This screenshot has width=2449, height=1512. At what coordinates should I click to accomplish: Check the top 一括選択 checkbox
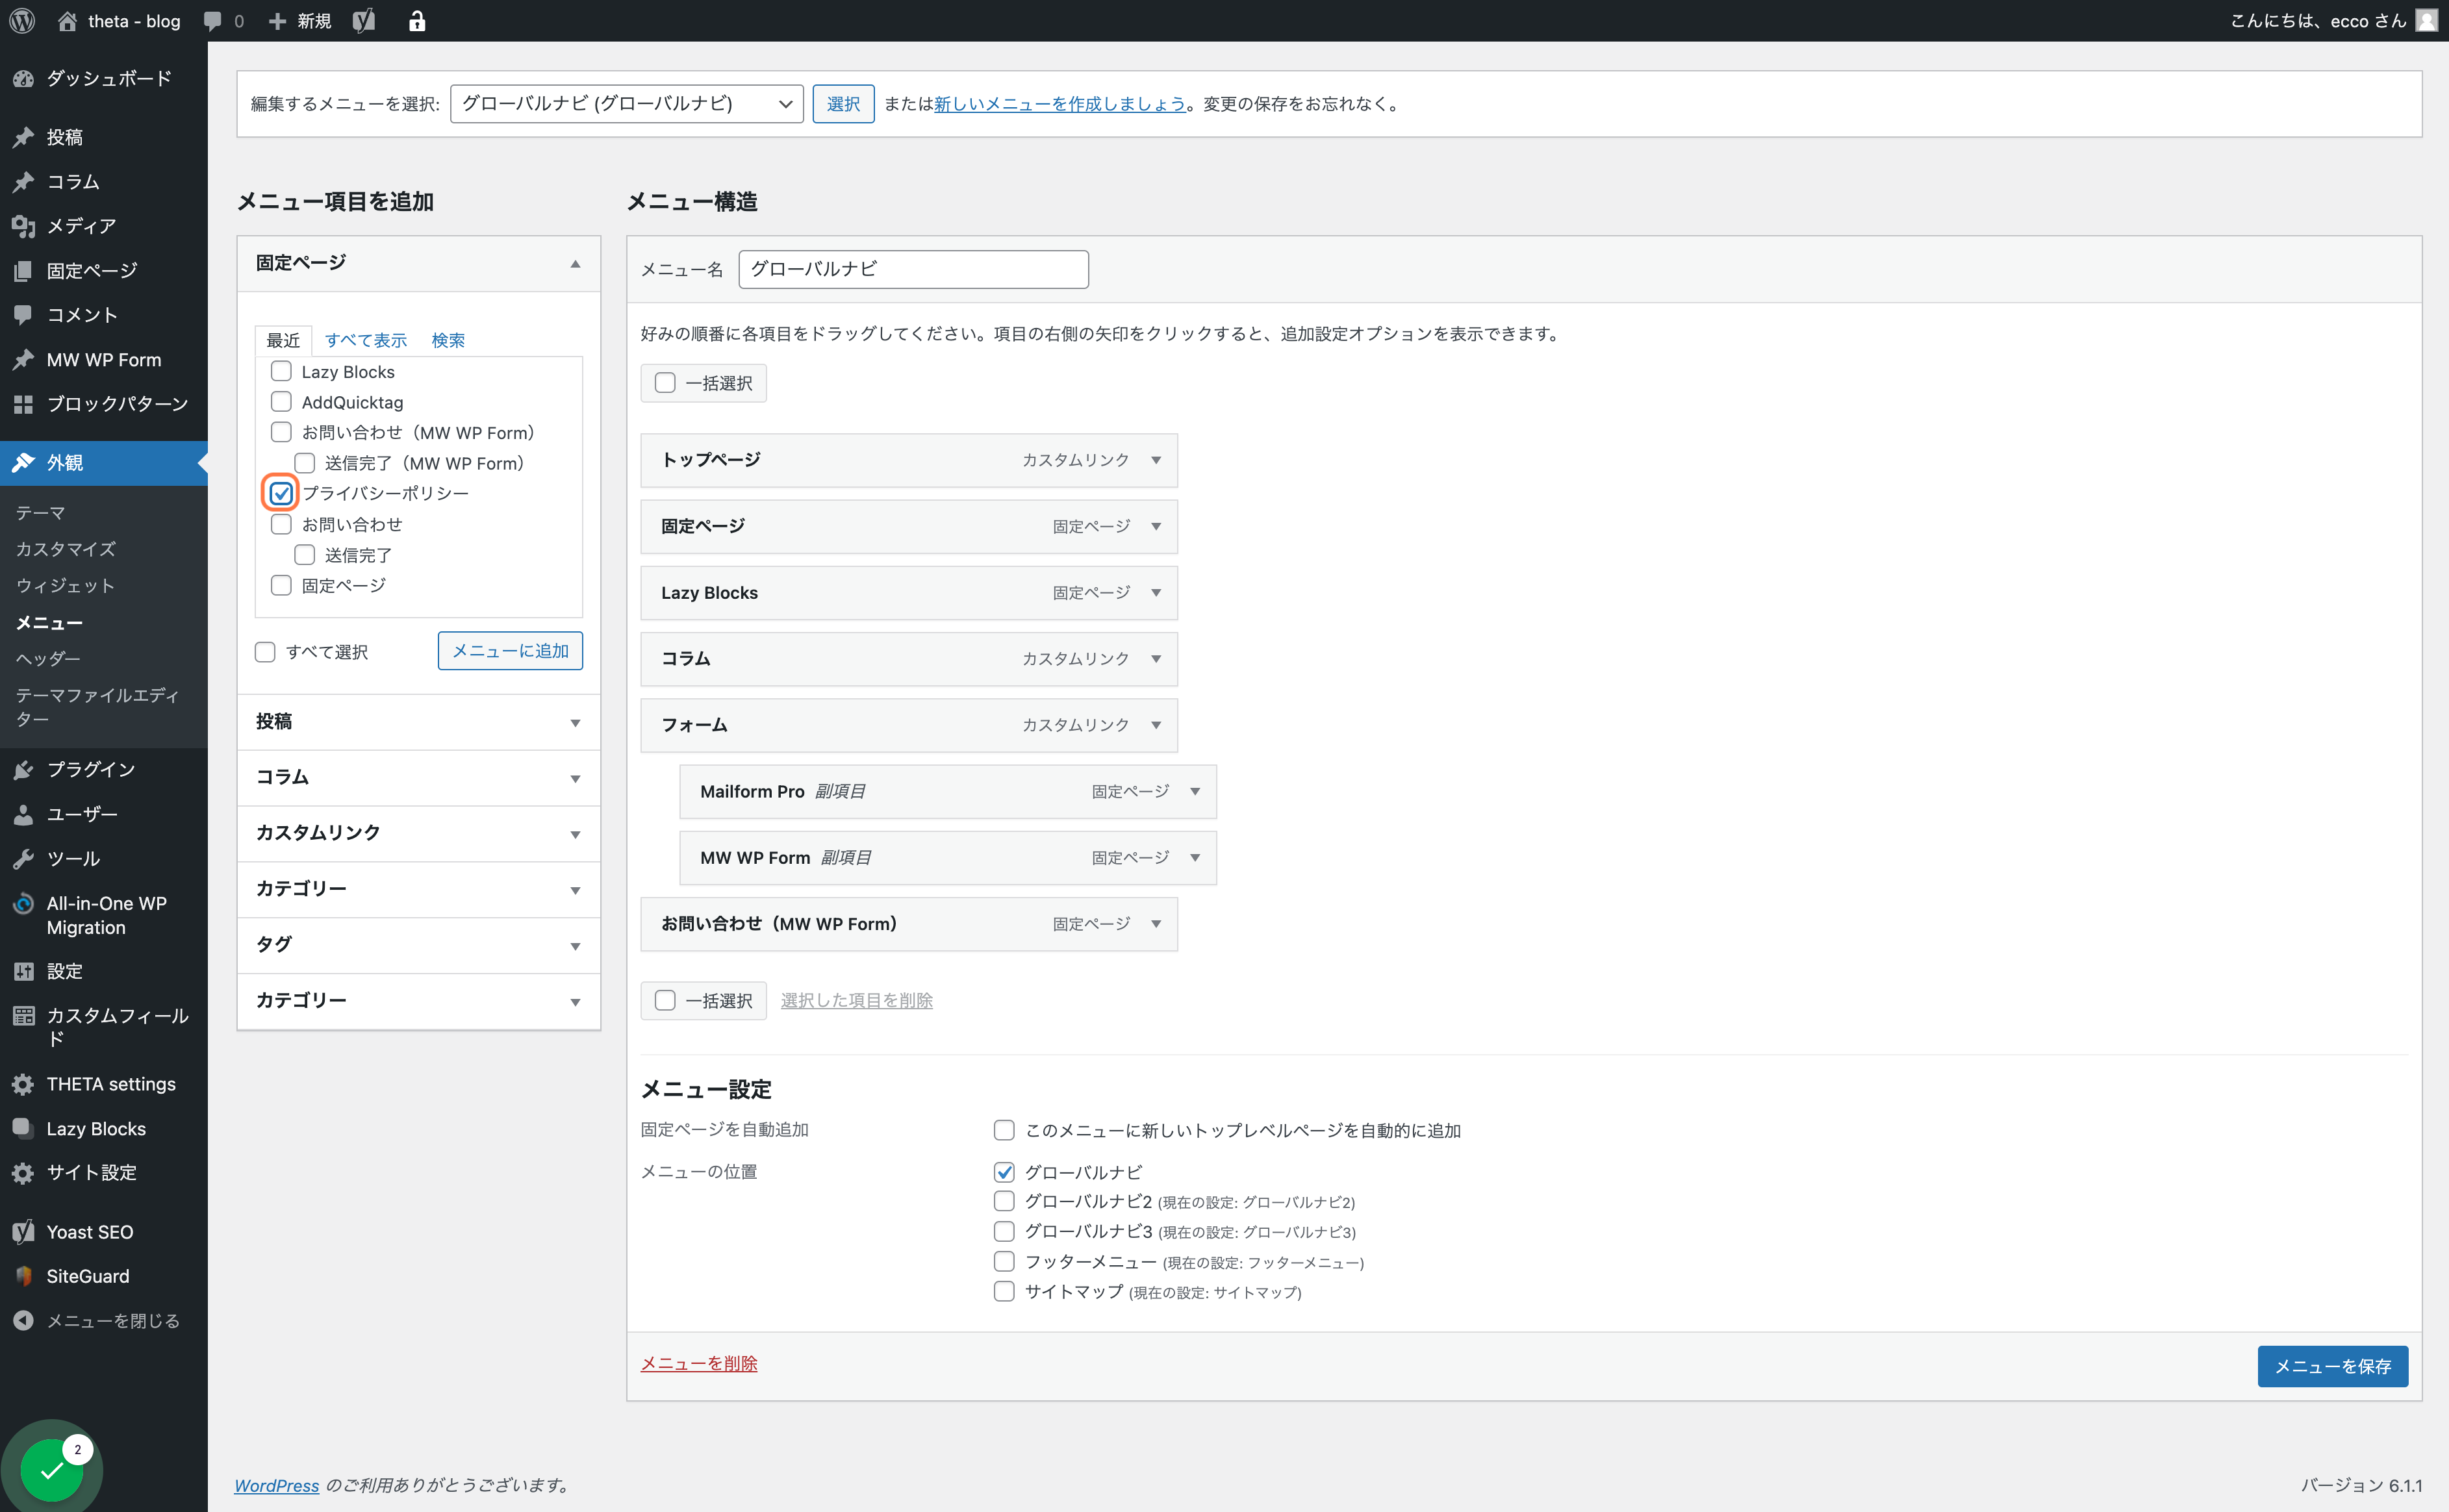665,383
